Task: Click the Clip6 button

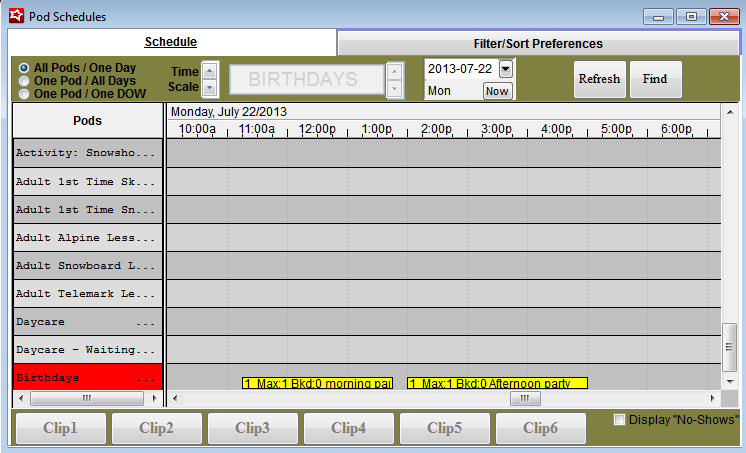Action: tap(540, 428)
